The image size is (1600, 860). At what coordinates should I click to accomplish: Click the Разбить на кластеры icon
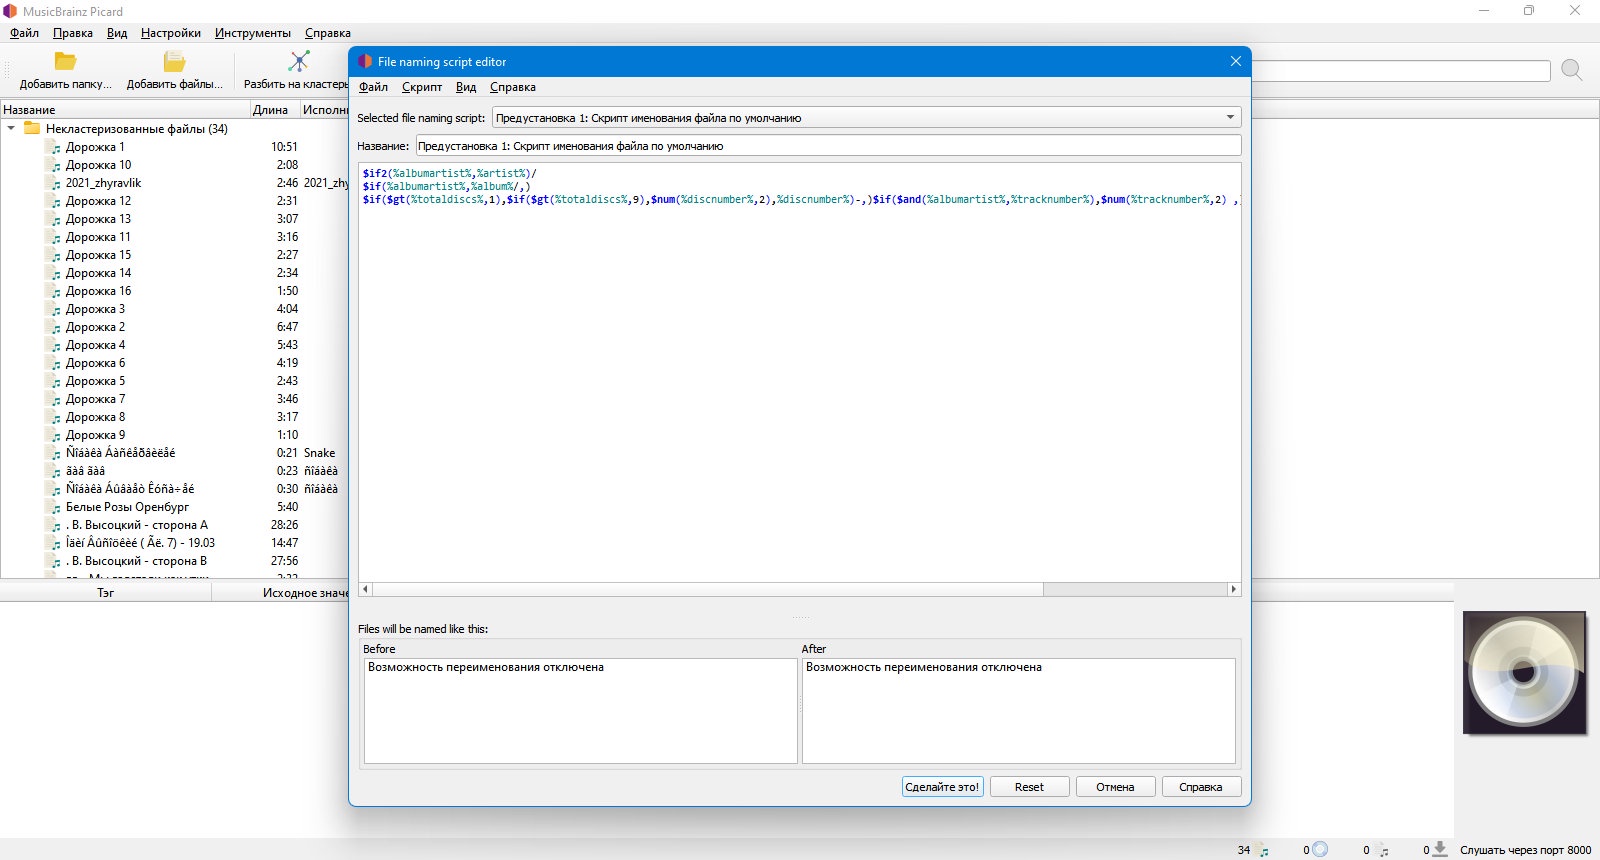(298, 62)
